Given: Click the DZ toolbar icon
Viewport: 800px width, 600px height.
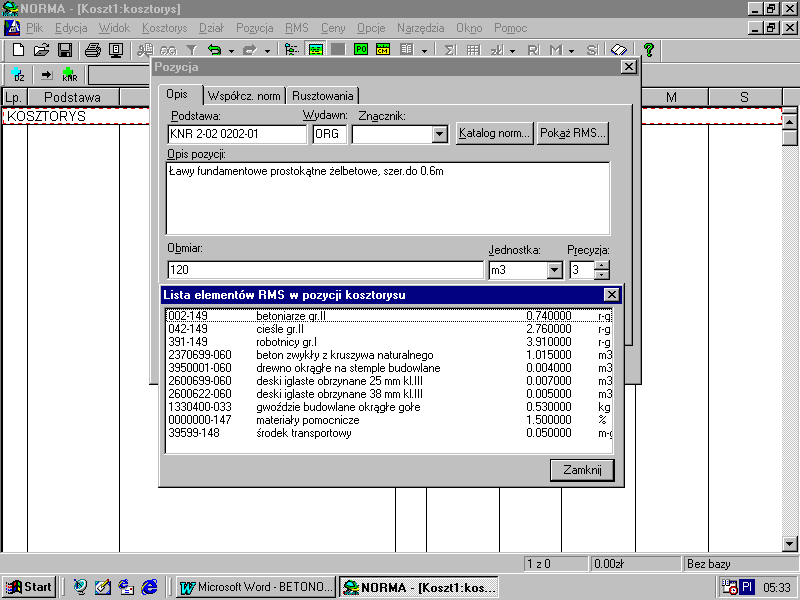Looking at the screenshot, I should [x=18, y=75].
